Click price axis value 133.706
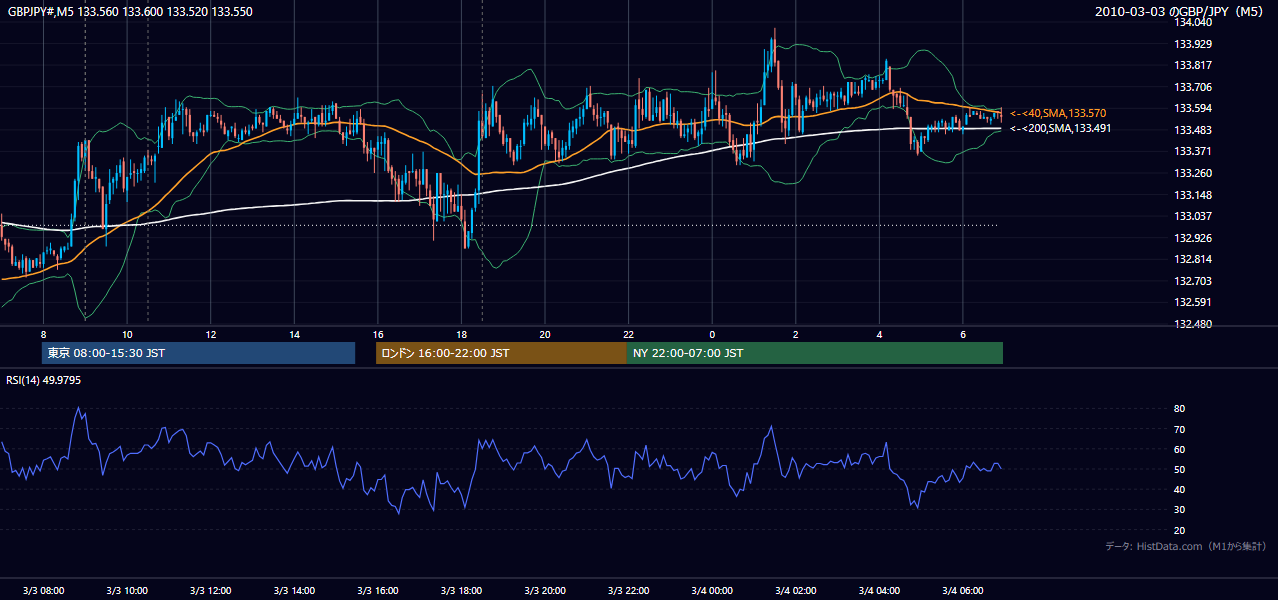This screenshot has width=1278, height=600. (1193, 87)
